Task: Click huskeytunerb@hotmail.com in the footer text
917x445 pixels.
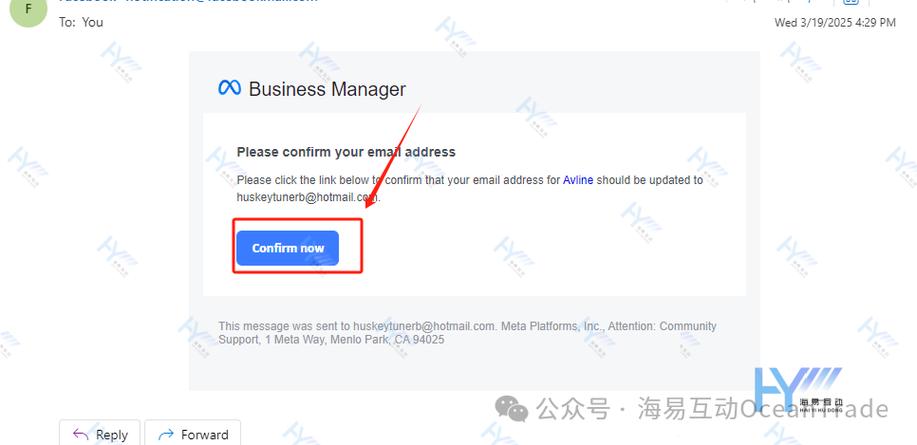Action: pyautogui.click(x=424, y=326)
